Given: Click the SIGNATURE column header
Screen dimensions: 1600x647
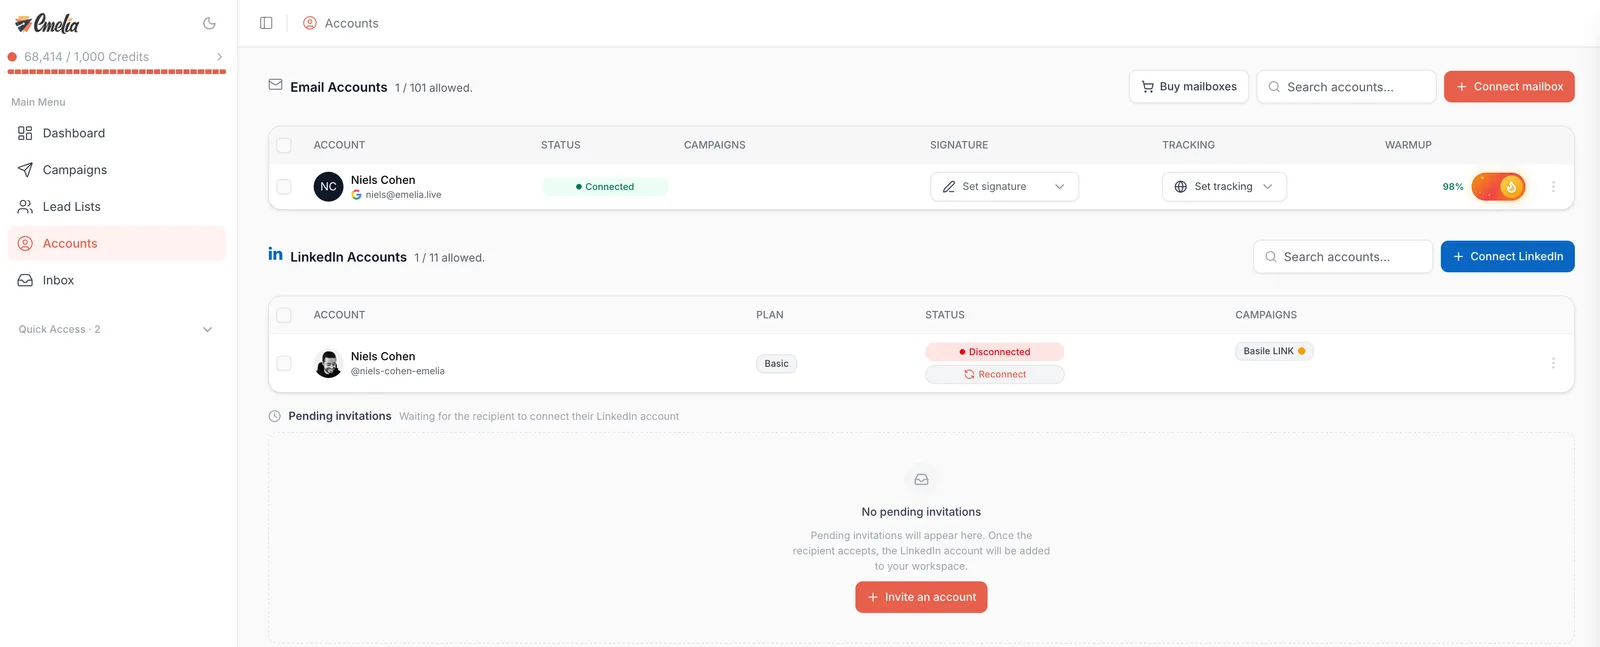Looking at the screenshot, I should coord(959,145).
